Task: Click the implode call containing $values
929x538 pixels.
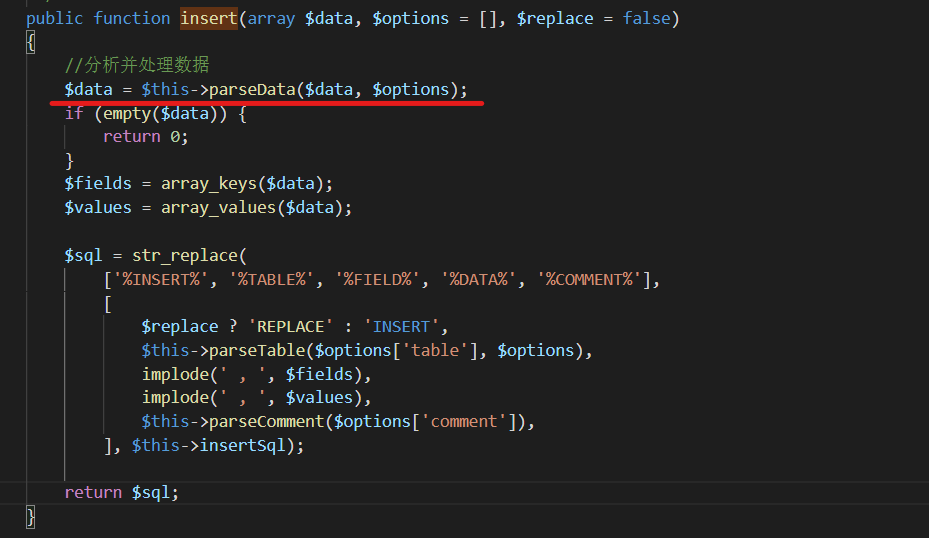Action: tap(176, 398)
